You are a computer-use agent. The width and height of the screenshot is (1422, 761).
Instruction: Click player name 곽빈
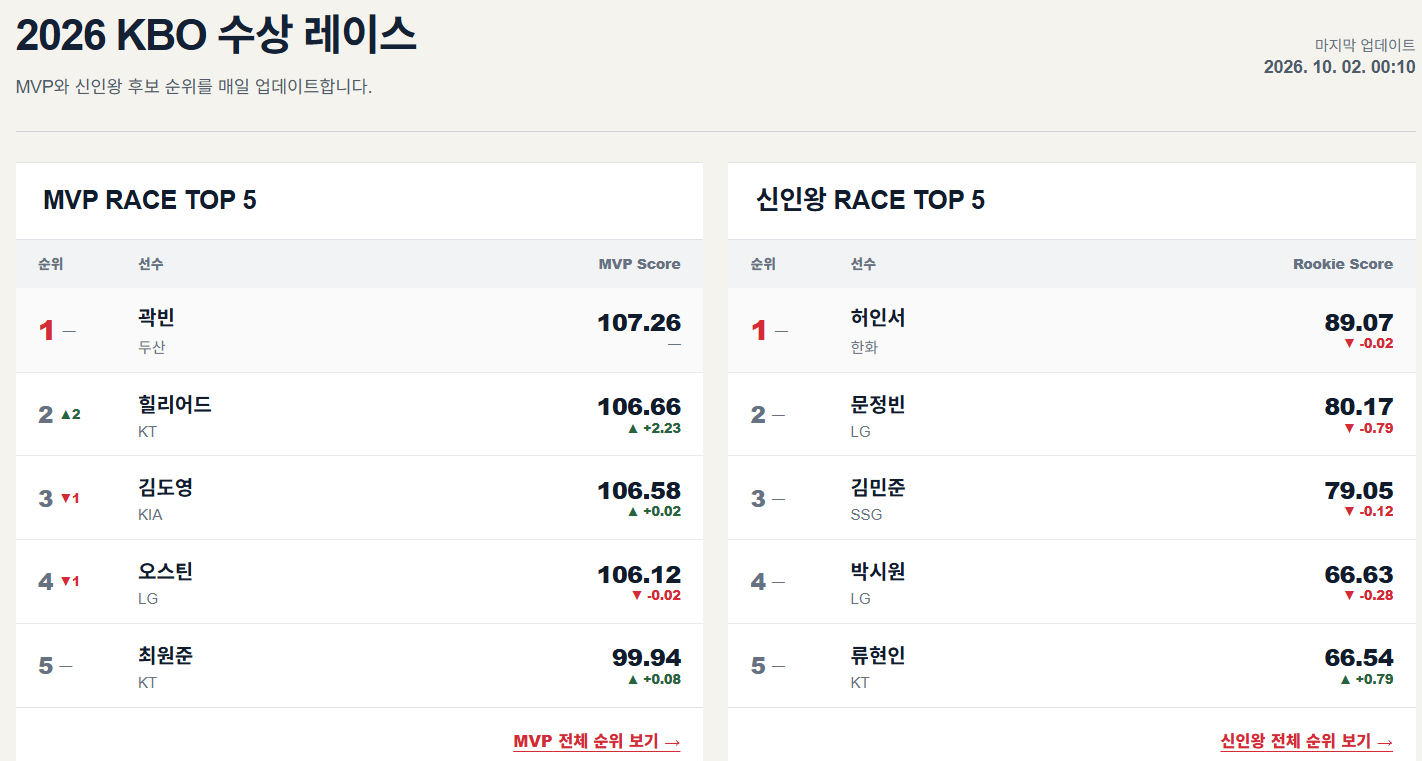click(156, 318)
